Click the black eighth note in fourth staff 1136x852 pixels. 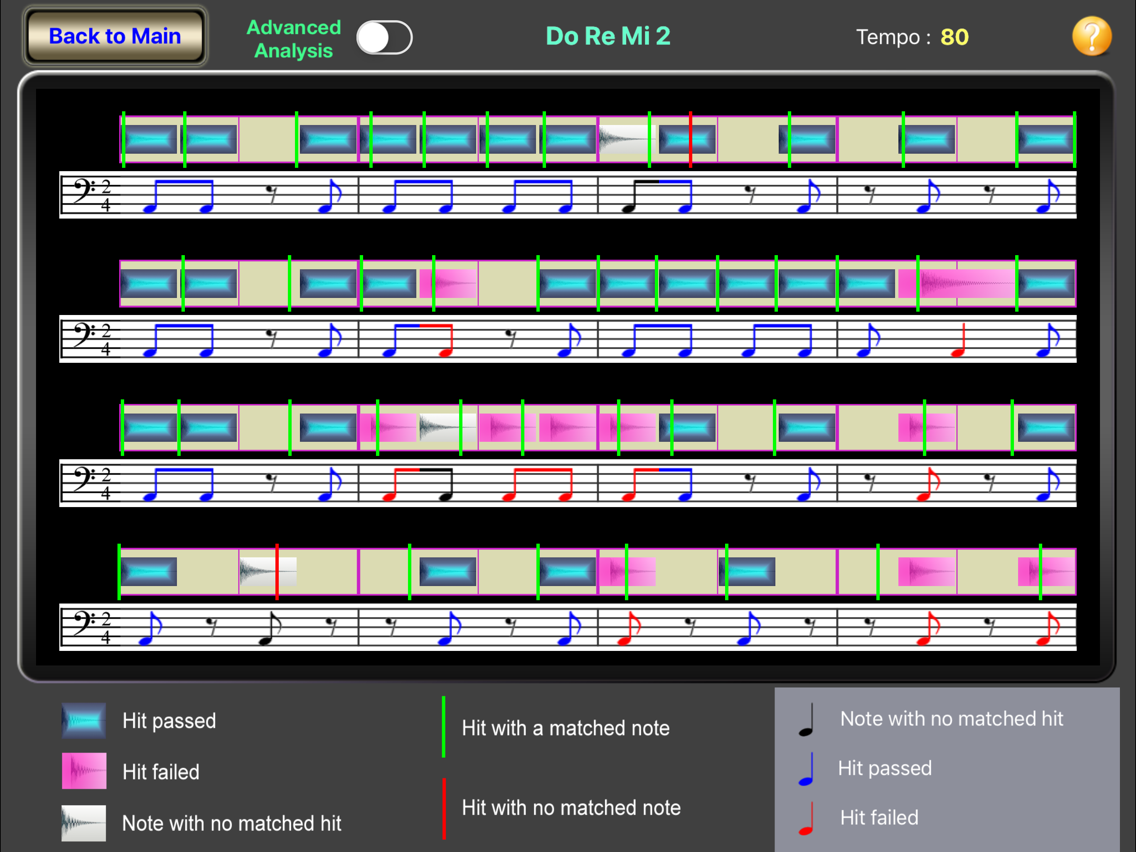pos(270,627)
